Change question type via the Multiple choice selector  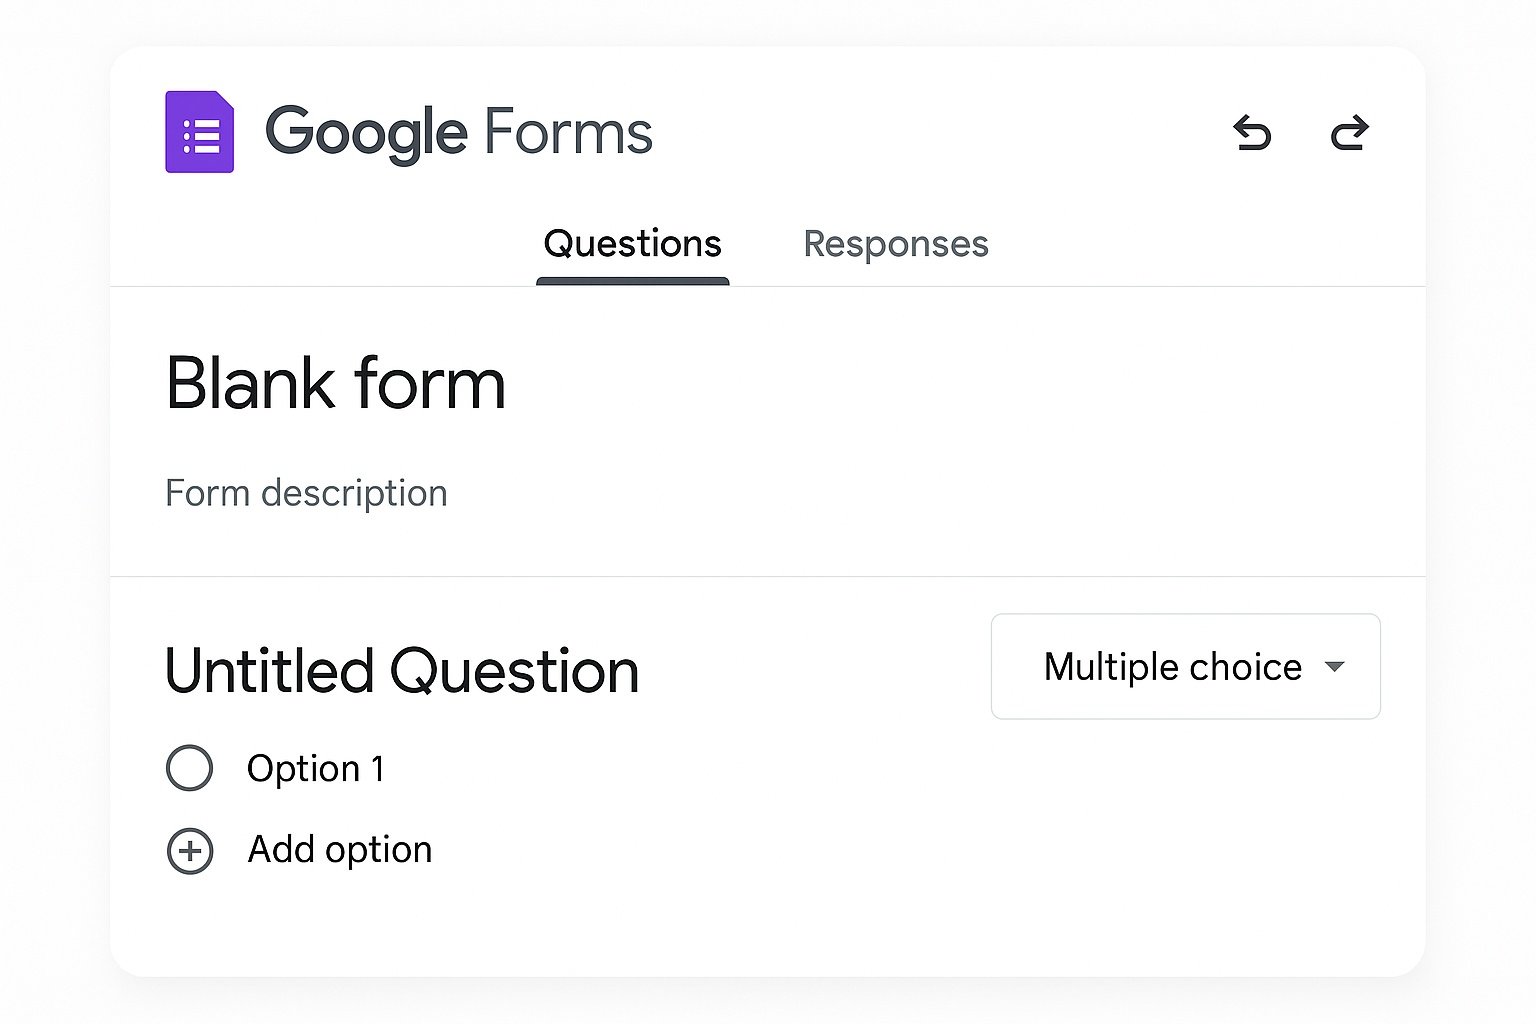pyautogui.click(x=1185, y=667)
